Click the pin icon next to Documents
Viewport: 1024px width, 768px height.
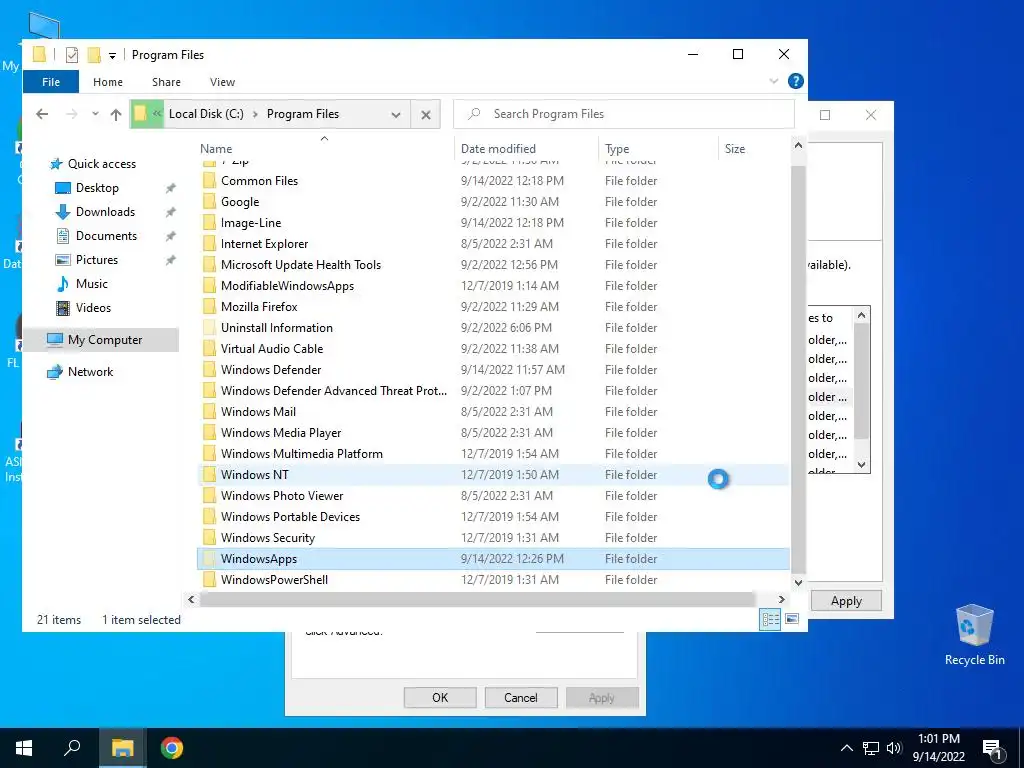tap(170, 236)
